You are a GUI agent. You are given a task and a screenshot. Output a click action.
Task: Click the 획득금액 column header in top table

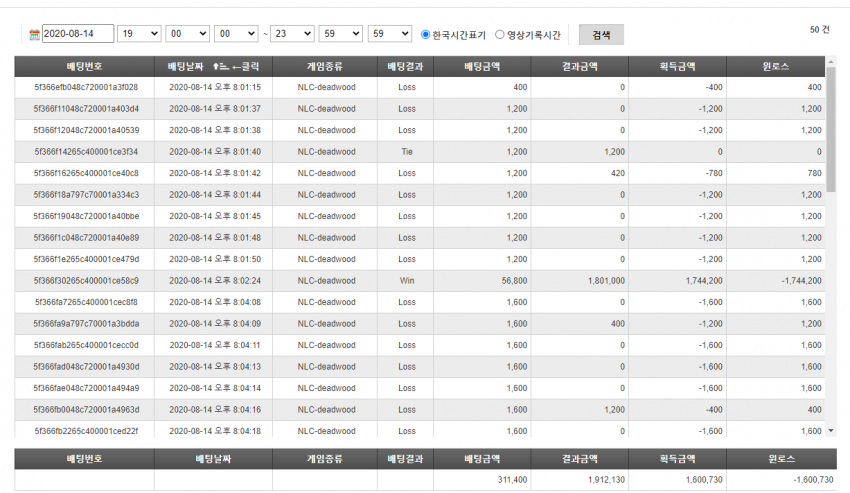point(677,66)
